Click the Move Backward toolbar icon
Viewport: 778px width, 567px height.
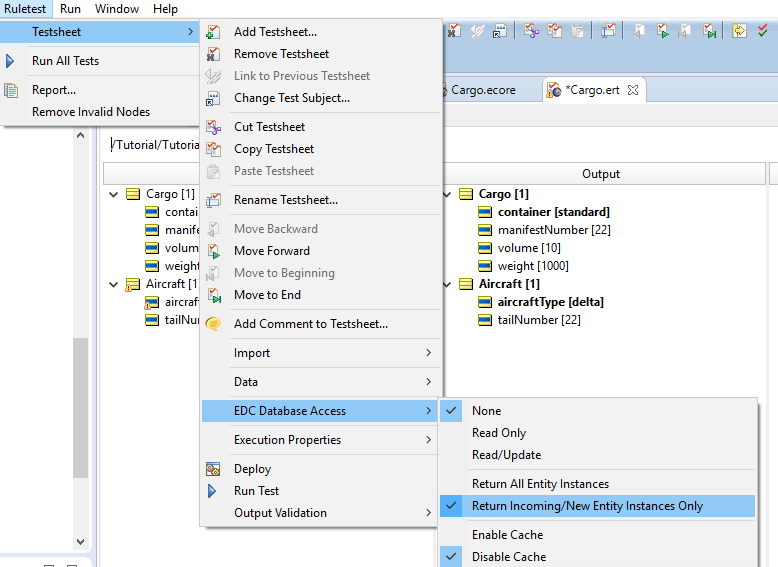(639, 31)
